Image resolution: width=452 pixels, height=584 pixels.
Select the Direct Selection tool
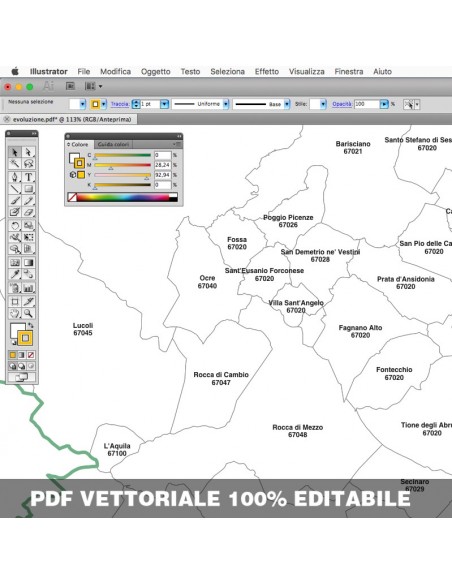[28, 152]
